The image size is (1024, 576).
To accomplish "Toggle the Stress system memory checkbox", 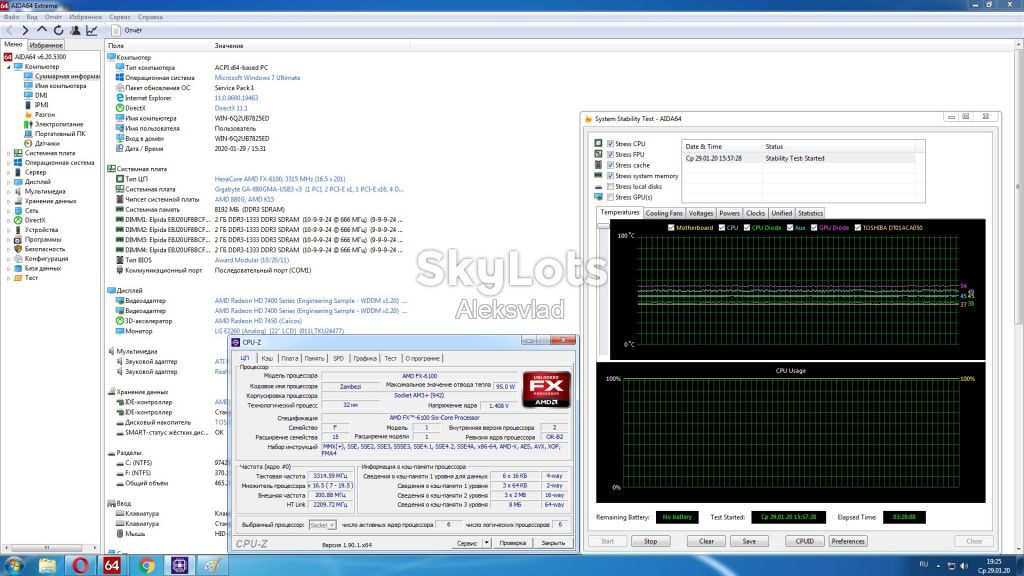I will (x=611, y=176).
